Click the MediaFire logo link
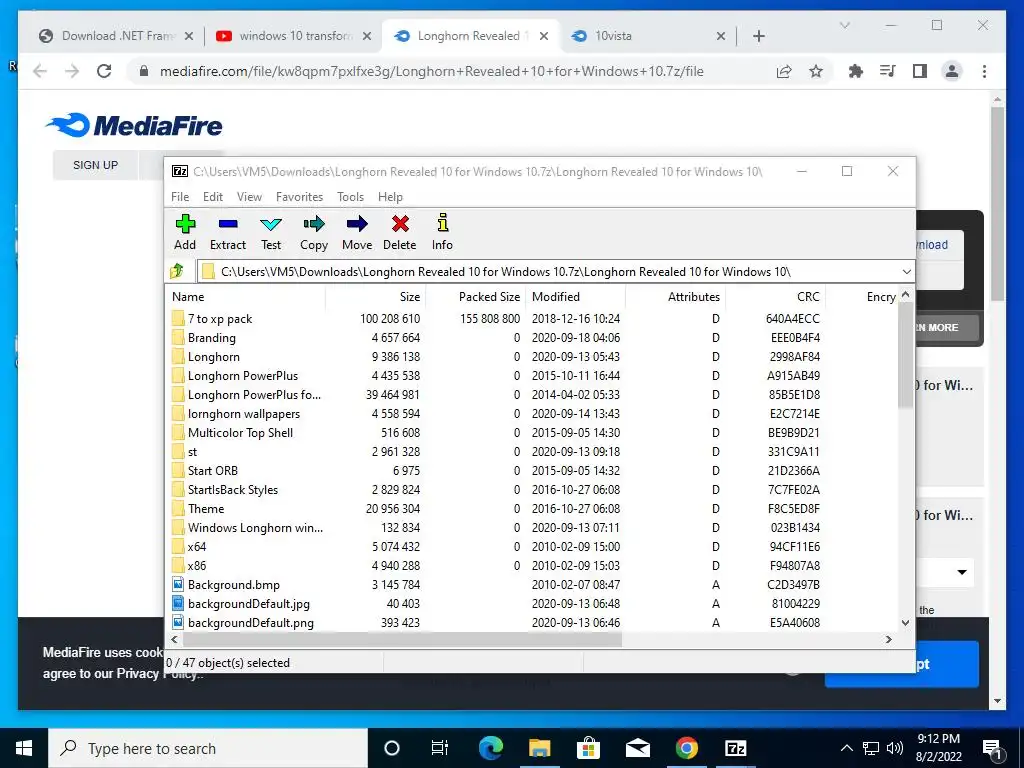The width and height of the screenshot is (1024, 768). coord(134,125)
